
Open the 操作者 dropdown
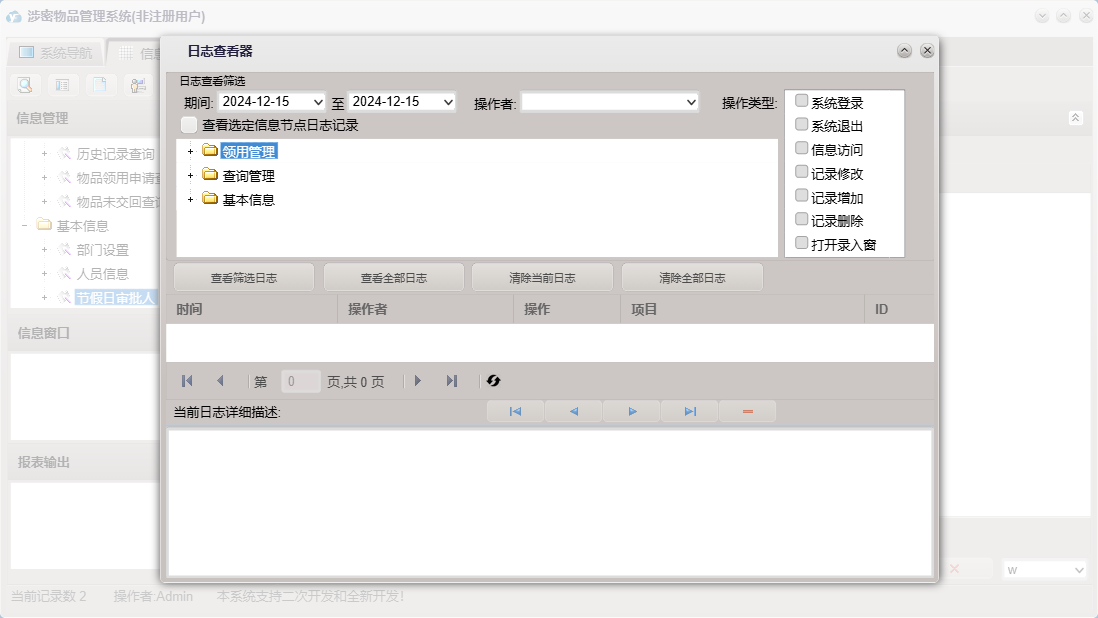[691, 102]
